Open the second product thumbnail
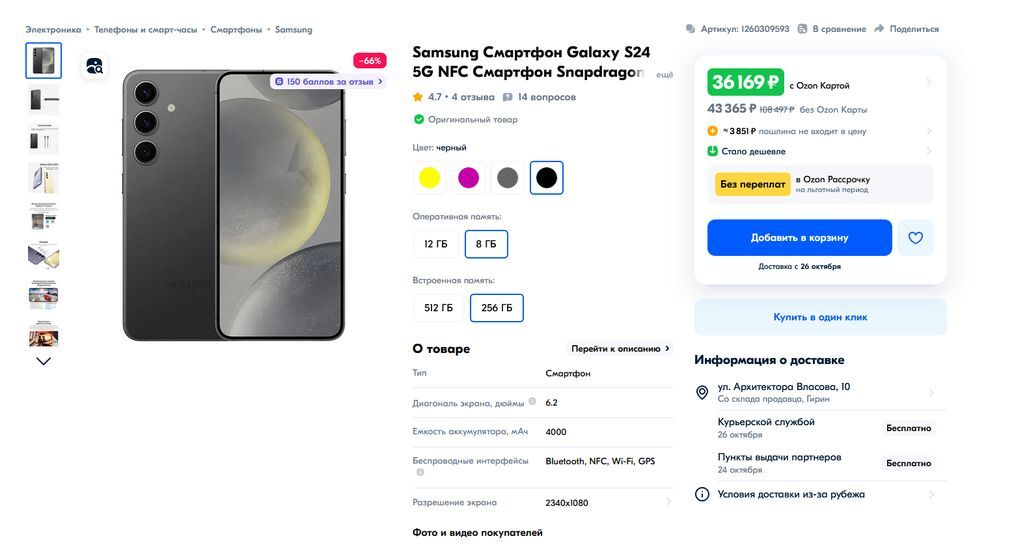The image size is (1014, 545). pyautogui.click(x=44, y=100)
